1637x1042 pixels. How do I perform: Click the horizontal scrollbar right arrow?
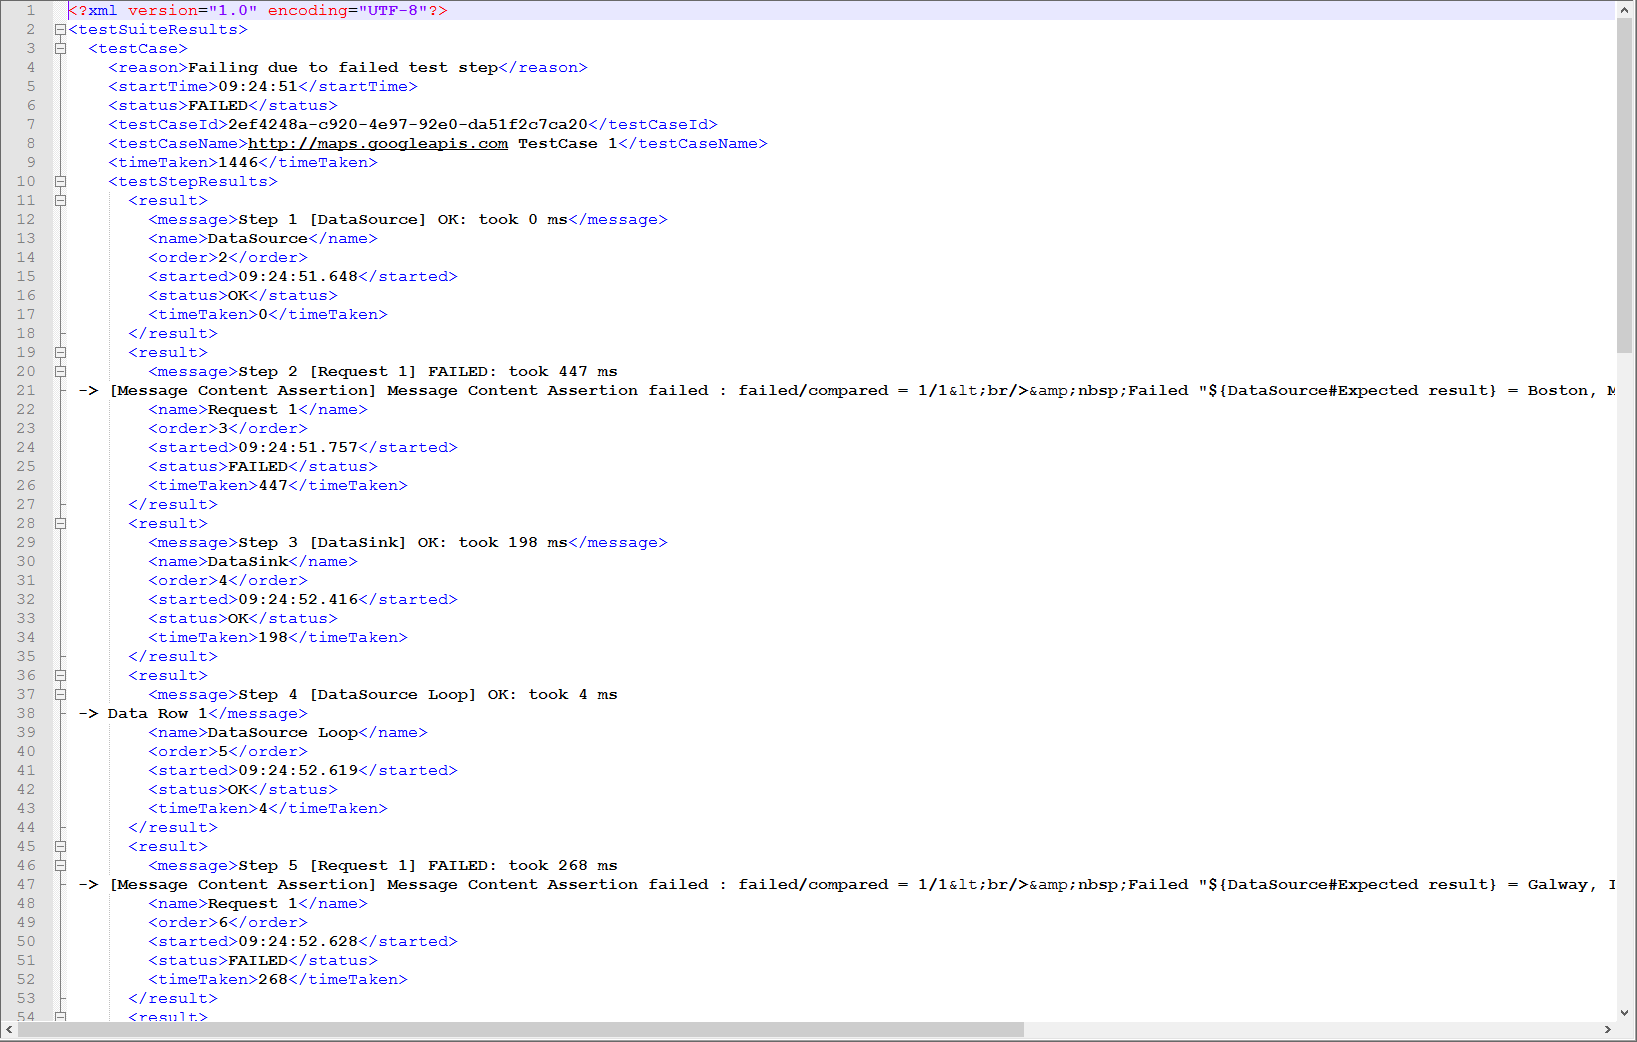point(1610,1030)
